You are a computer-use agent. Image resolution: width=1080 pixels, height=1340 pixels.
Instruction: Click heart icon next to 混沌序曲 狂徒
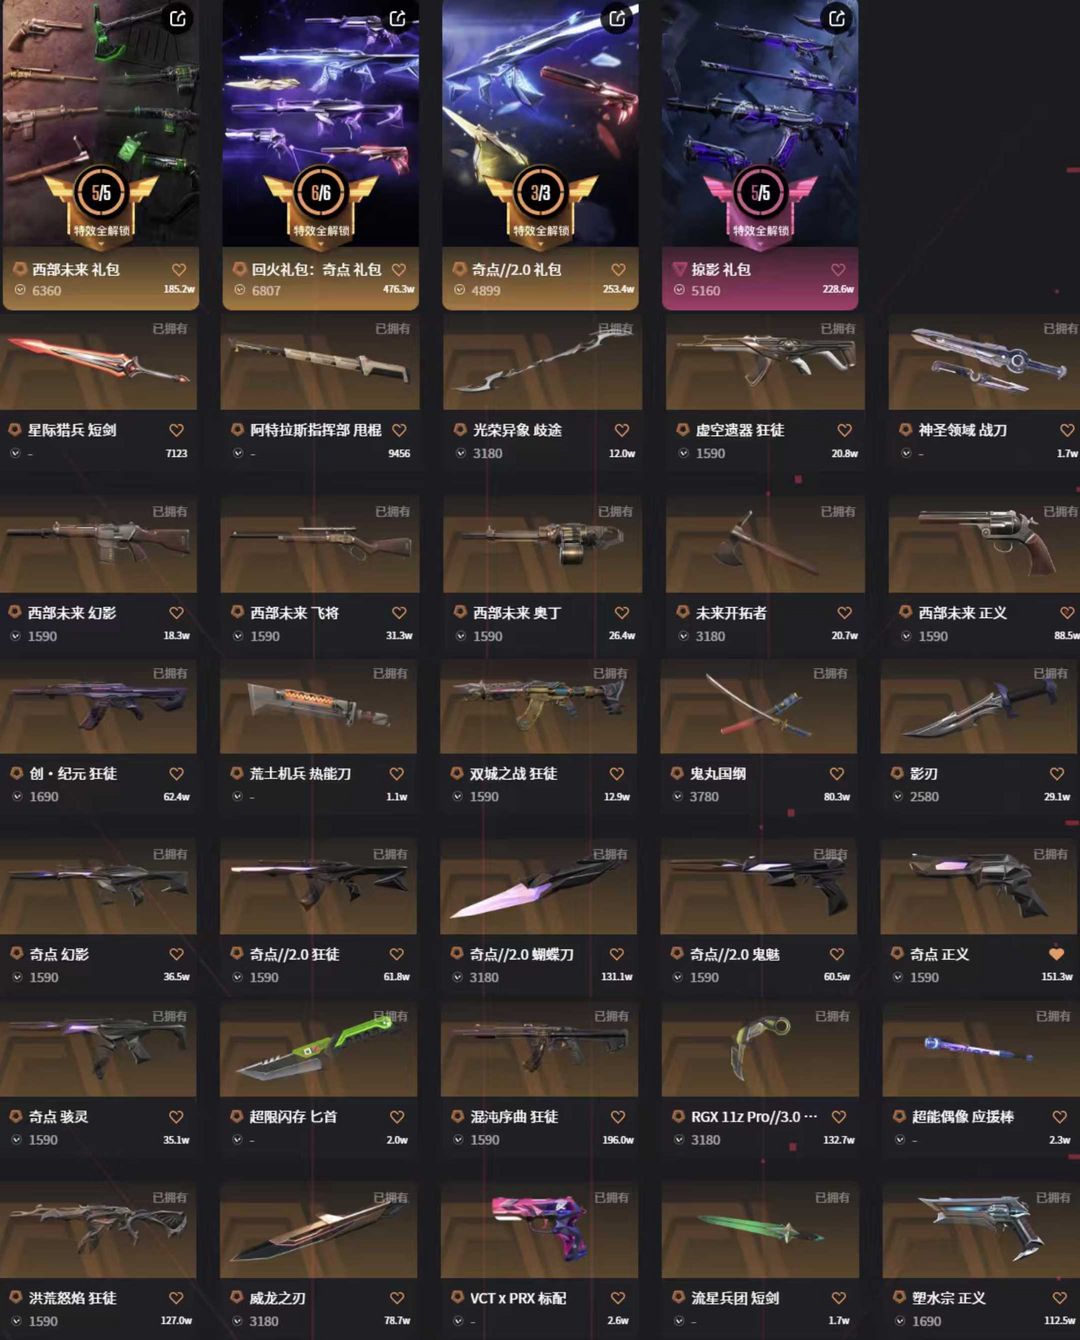click(618, 1117)
